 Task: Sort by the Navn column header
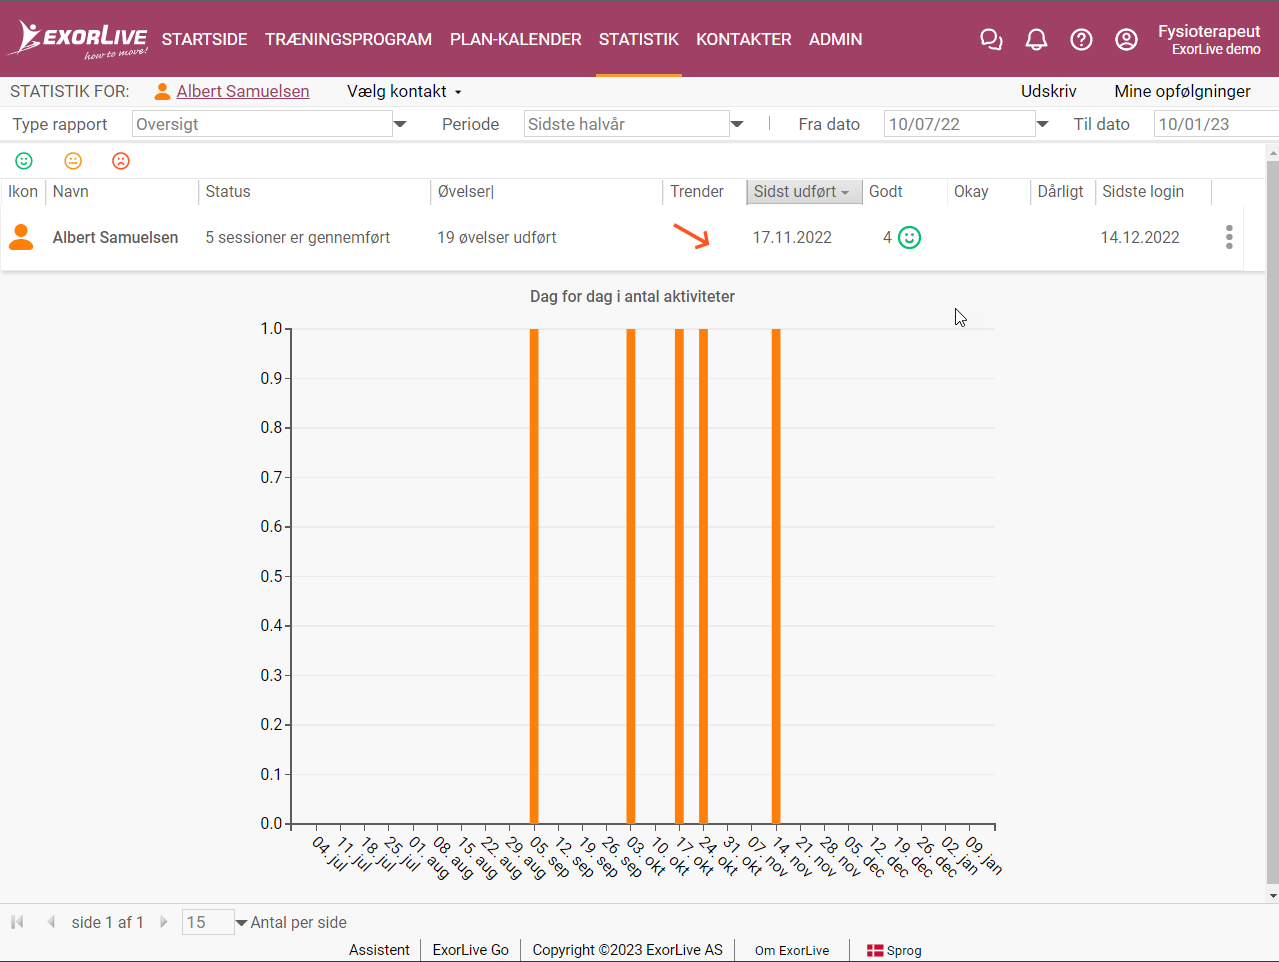point(122,191)
